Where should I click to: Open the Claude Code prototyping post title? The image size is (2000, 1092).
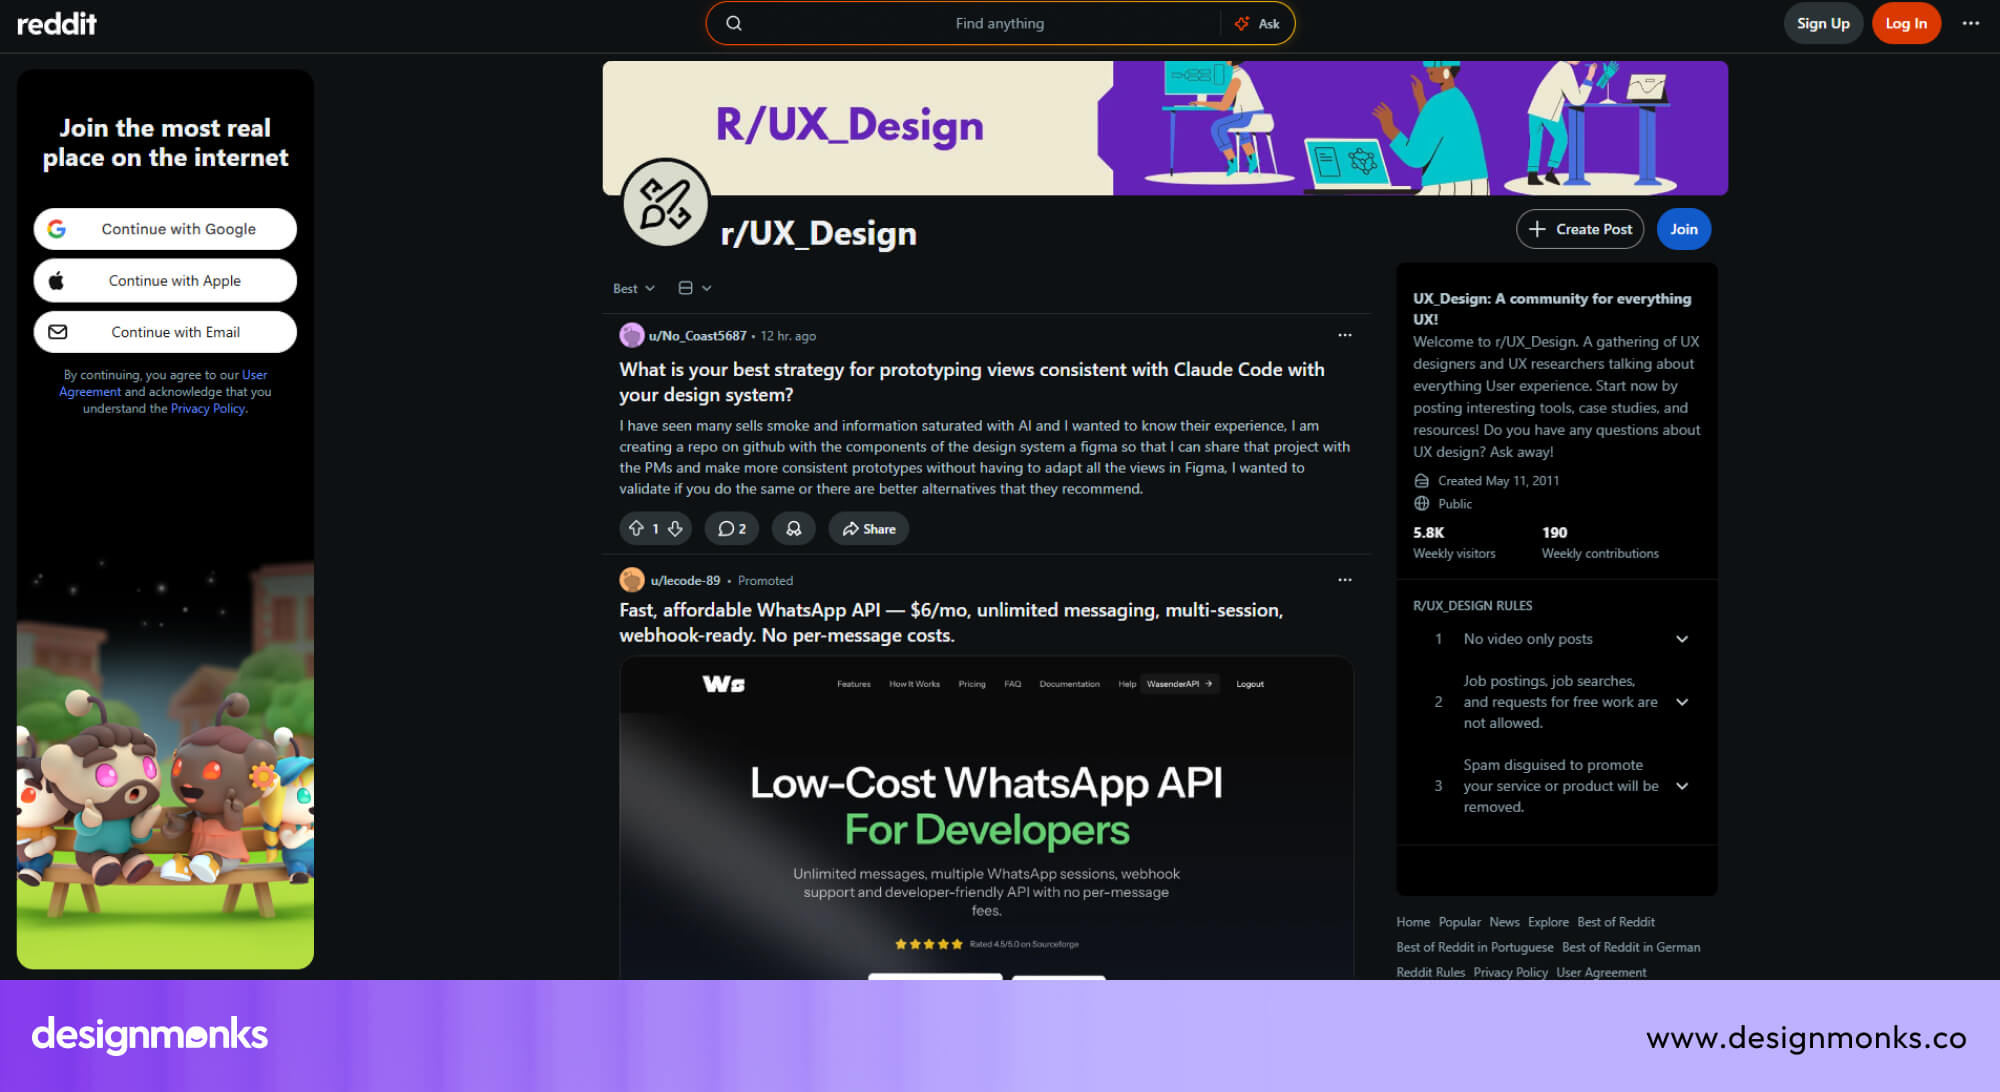pos(972,382)
